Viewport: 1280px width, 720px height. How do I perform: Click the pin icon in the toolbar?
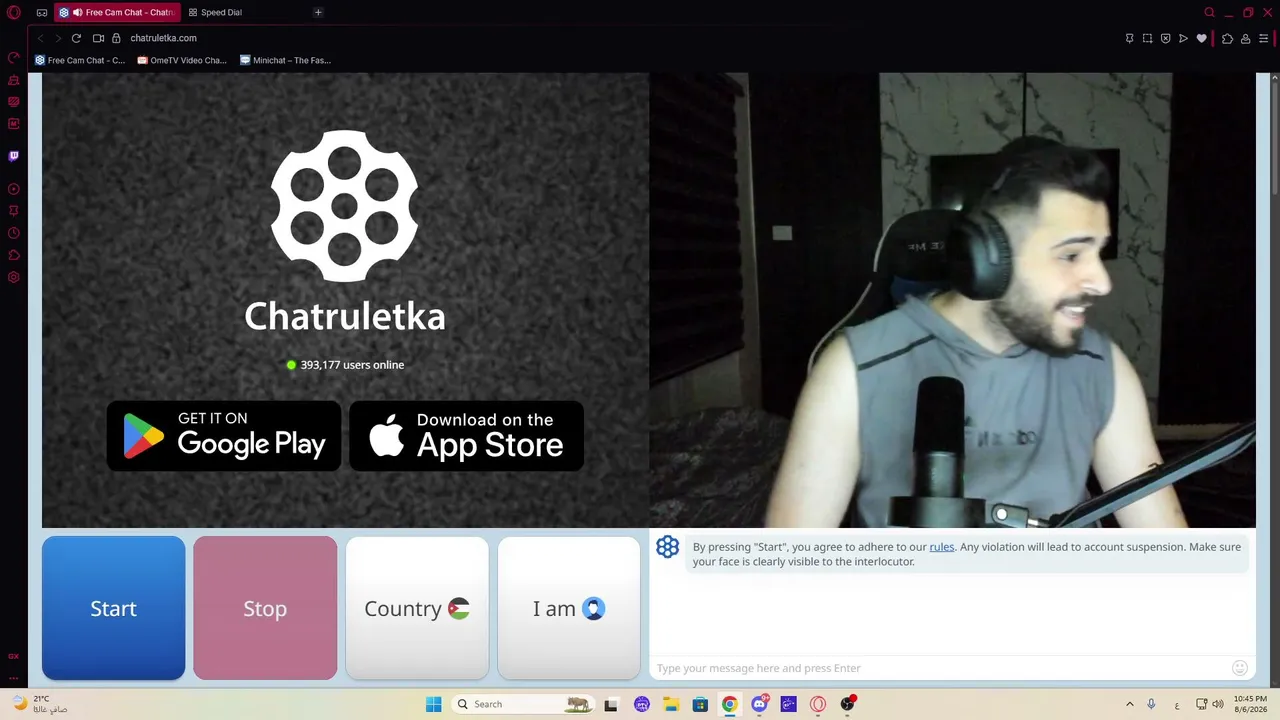[1129, 38]
